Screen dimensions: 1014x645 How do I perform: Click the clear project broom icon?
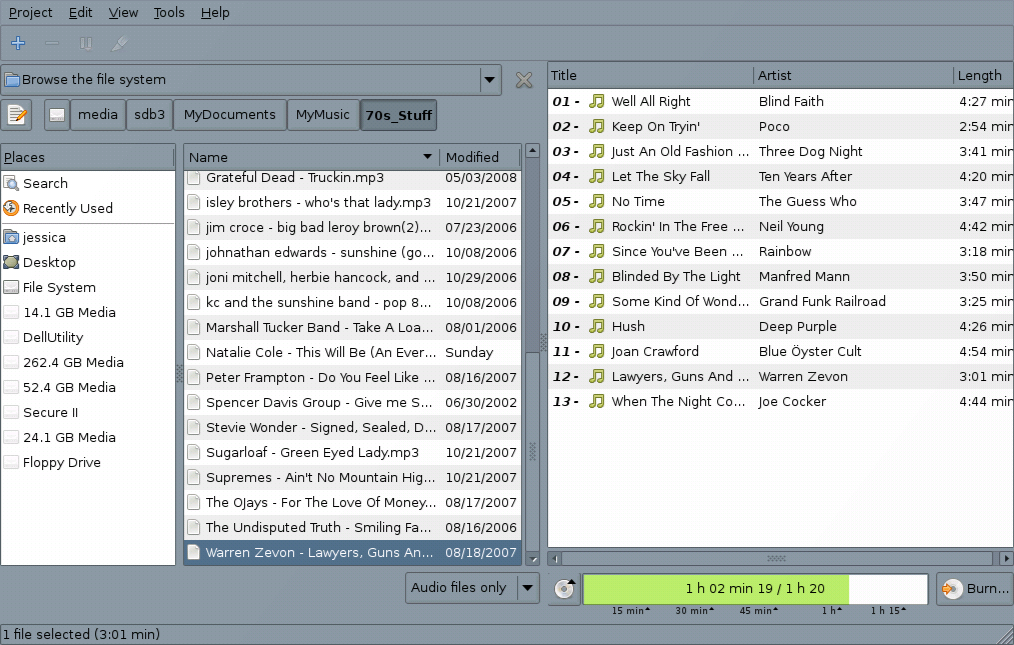pyautogui.click(x=120, y=43)
